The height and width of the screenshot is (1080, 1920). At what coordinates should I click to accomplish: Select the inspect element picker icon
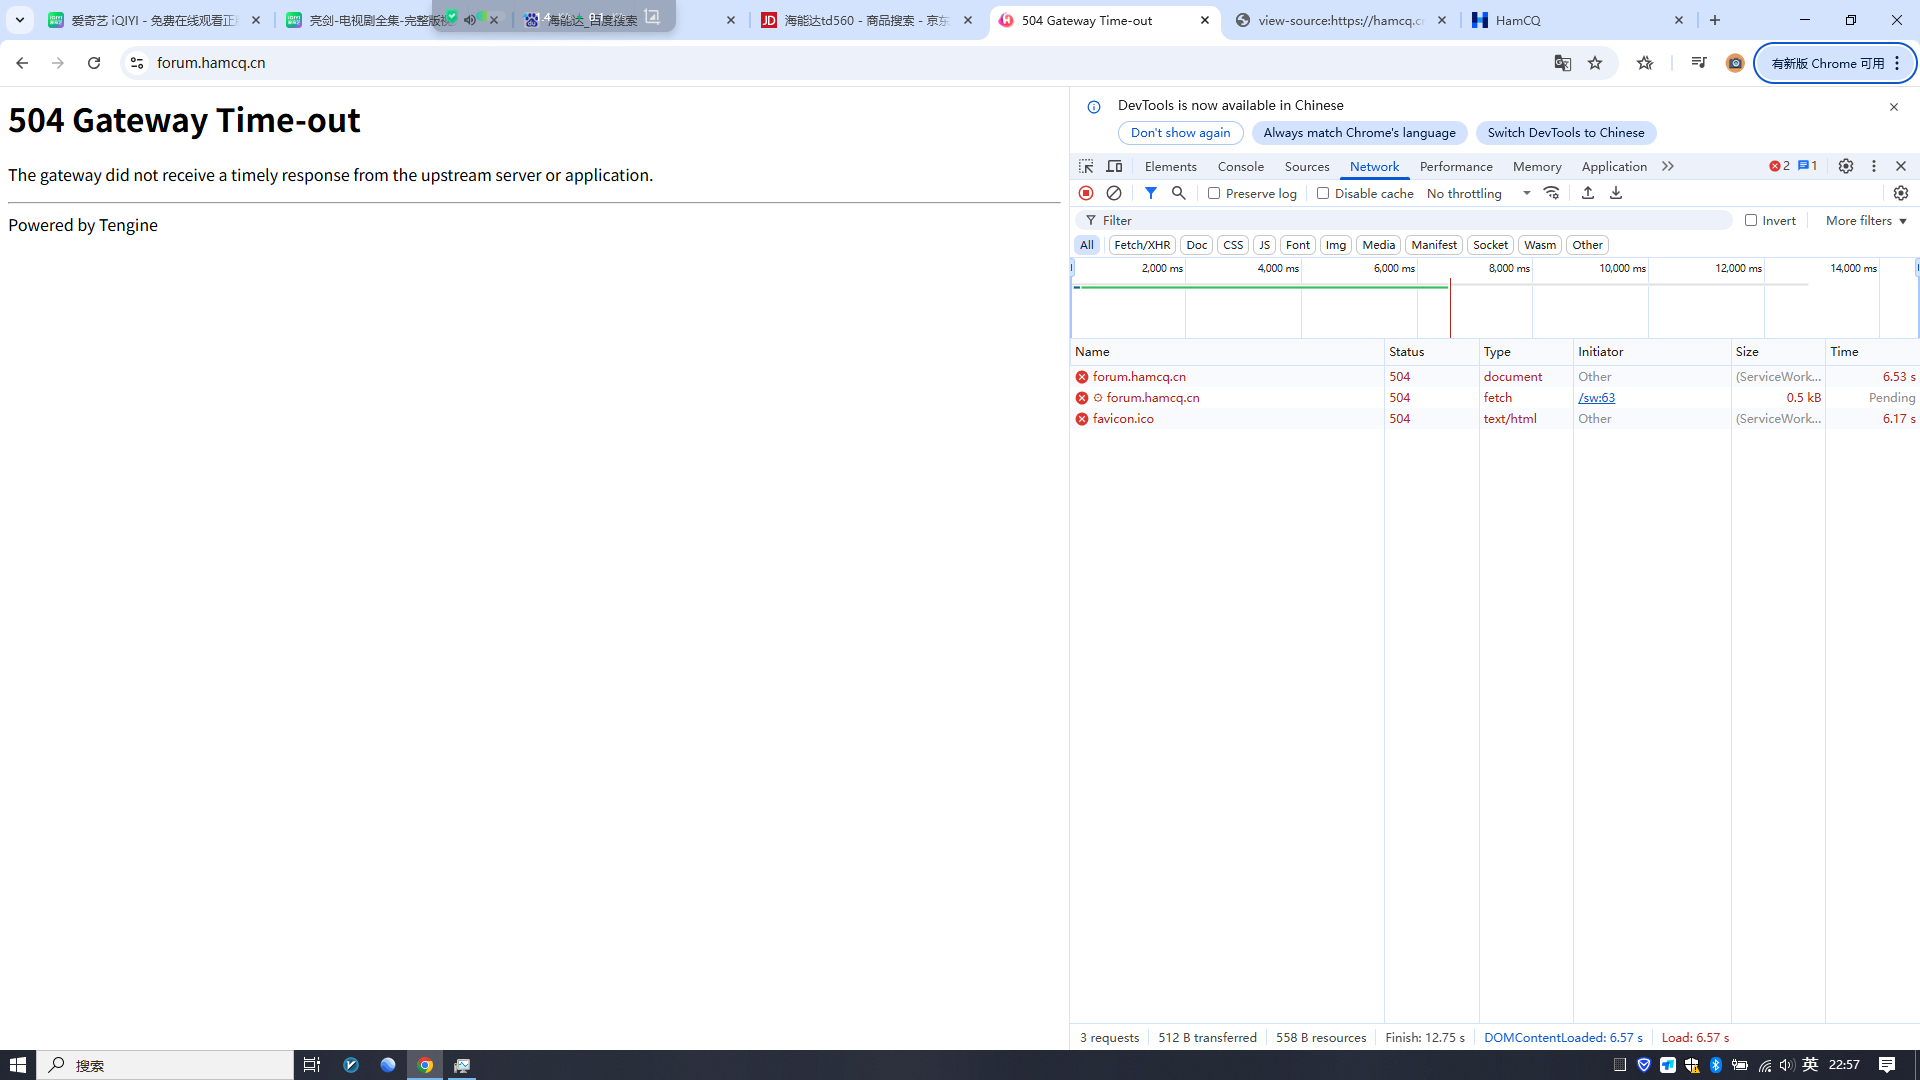pos(1086,166)
